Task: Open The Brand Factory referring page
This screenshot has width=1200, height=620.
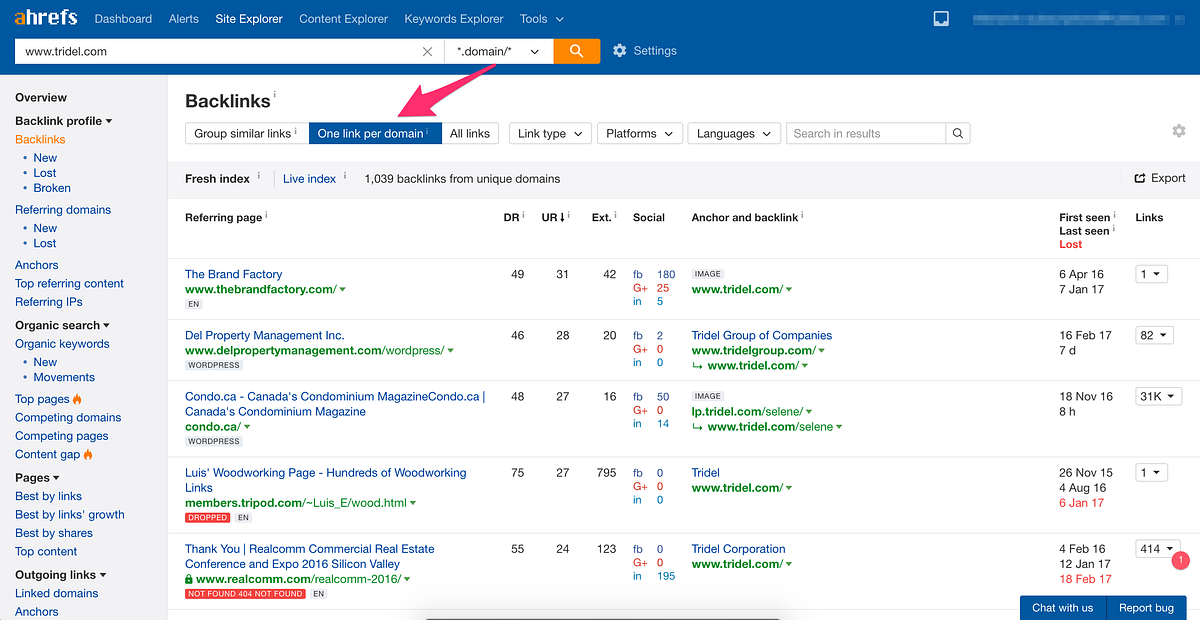Action: pos(234,274)
